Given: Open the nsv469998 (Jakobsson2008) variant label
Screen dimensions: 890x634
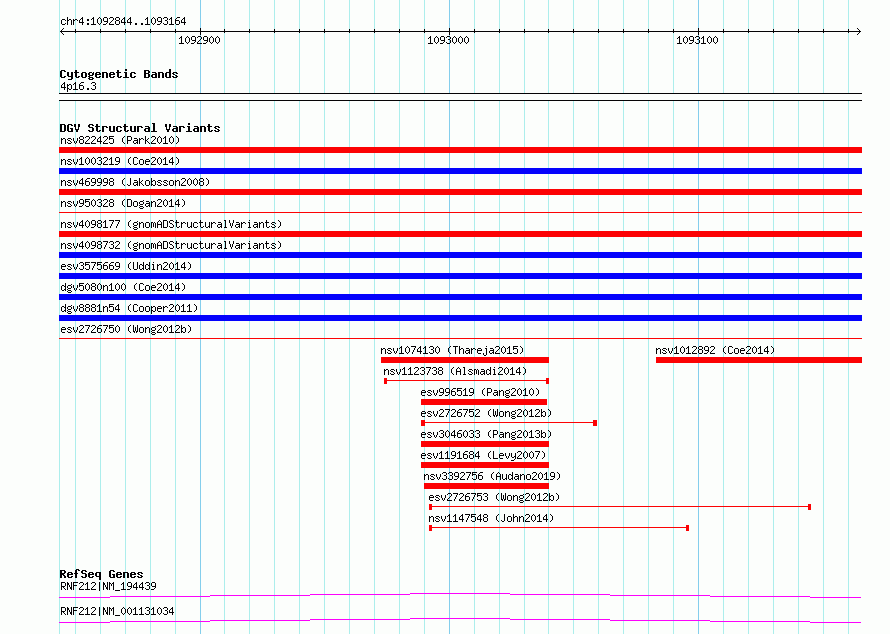Looking at the screenshot, I should pos(135,182).
